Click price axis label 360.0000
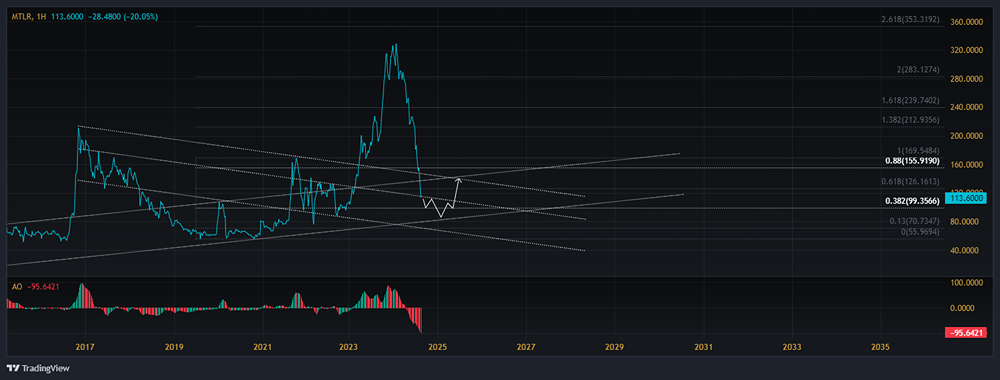 click(967, 22)
